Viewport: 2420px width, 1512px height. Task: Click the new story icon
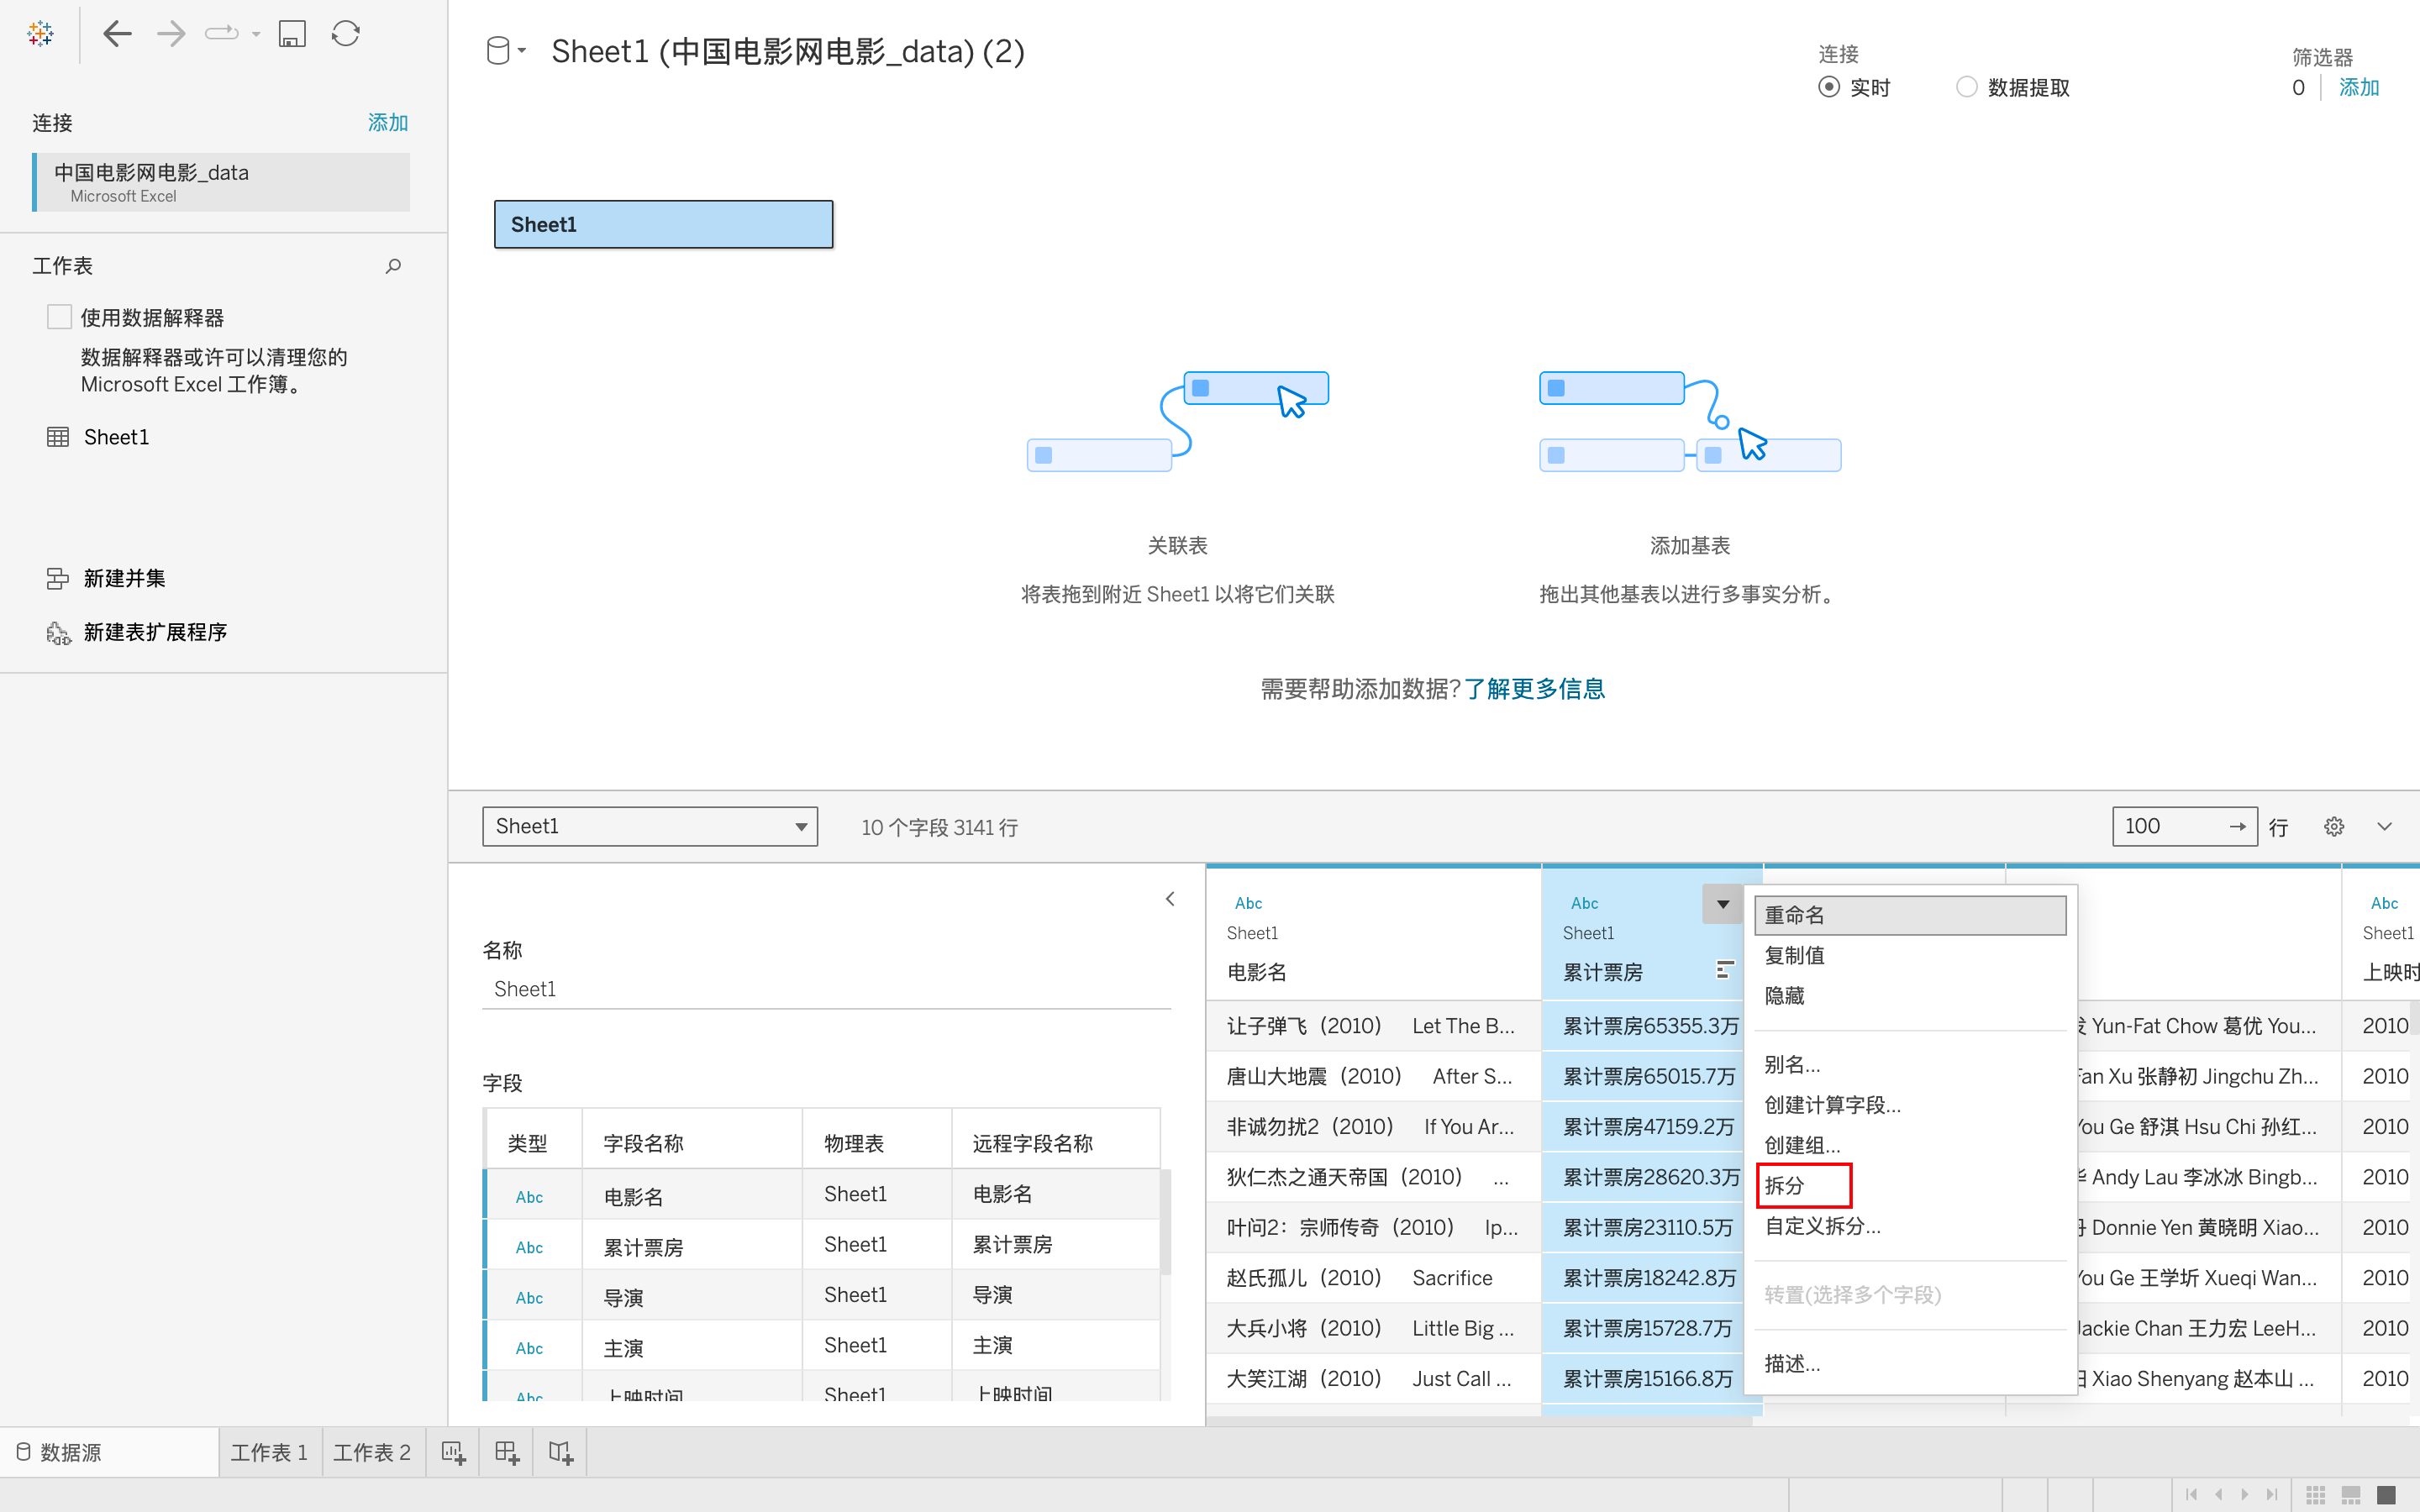(560, 1453)
